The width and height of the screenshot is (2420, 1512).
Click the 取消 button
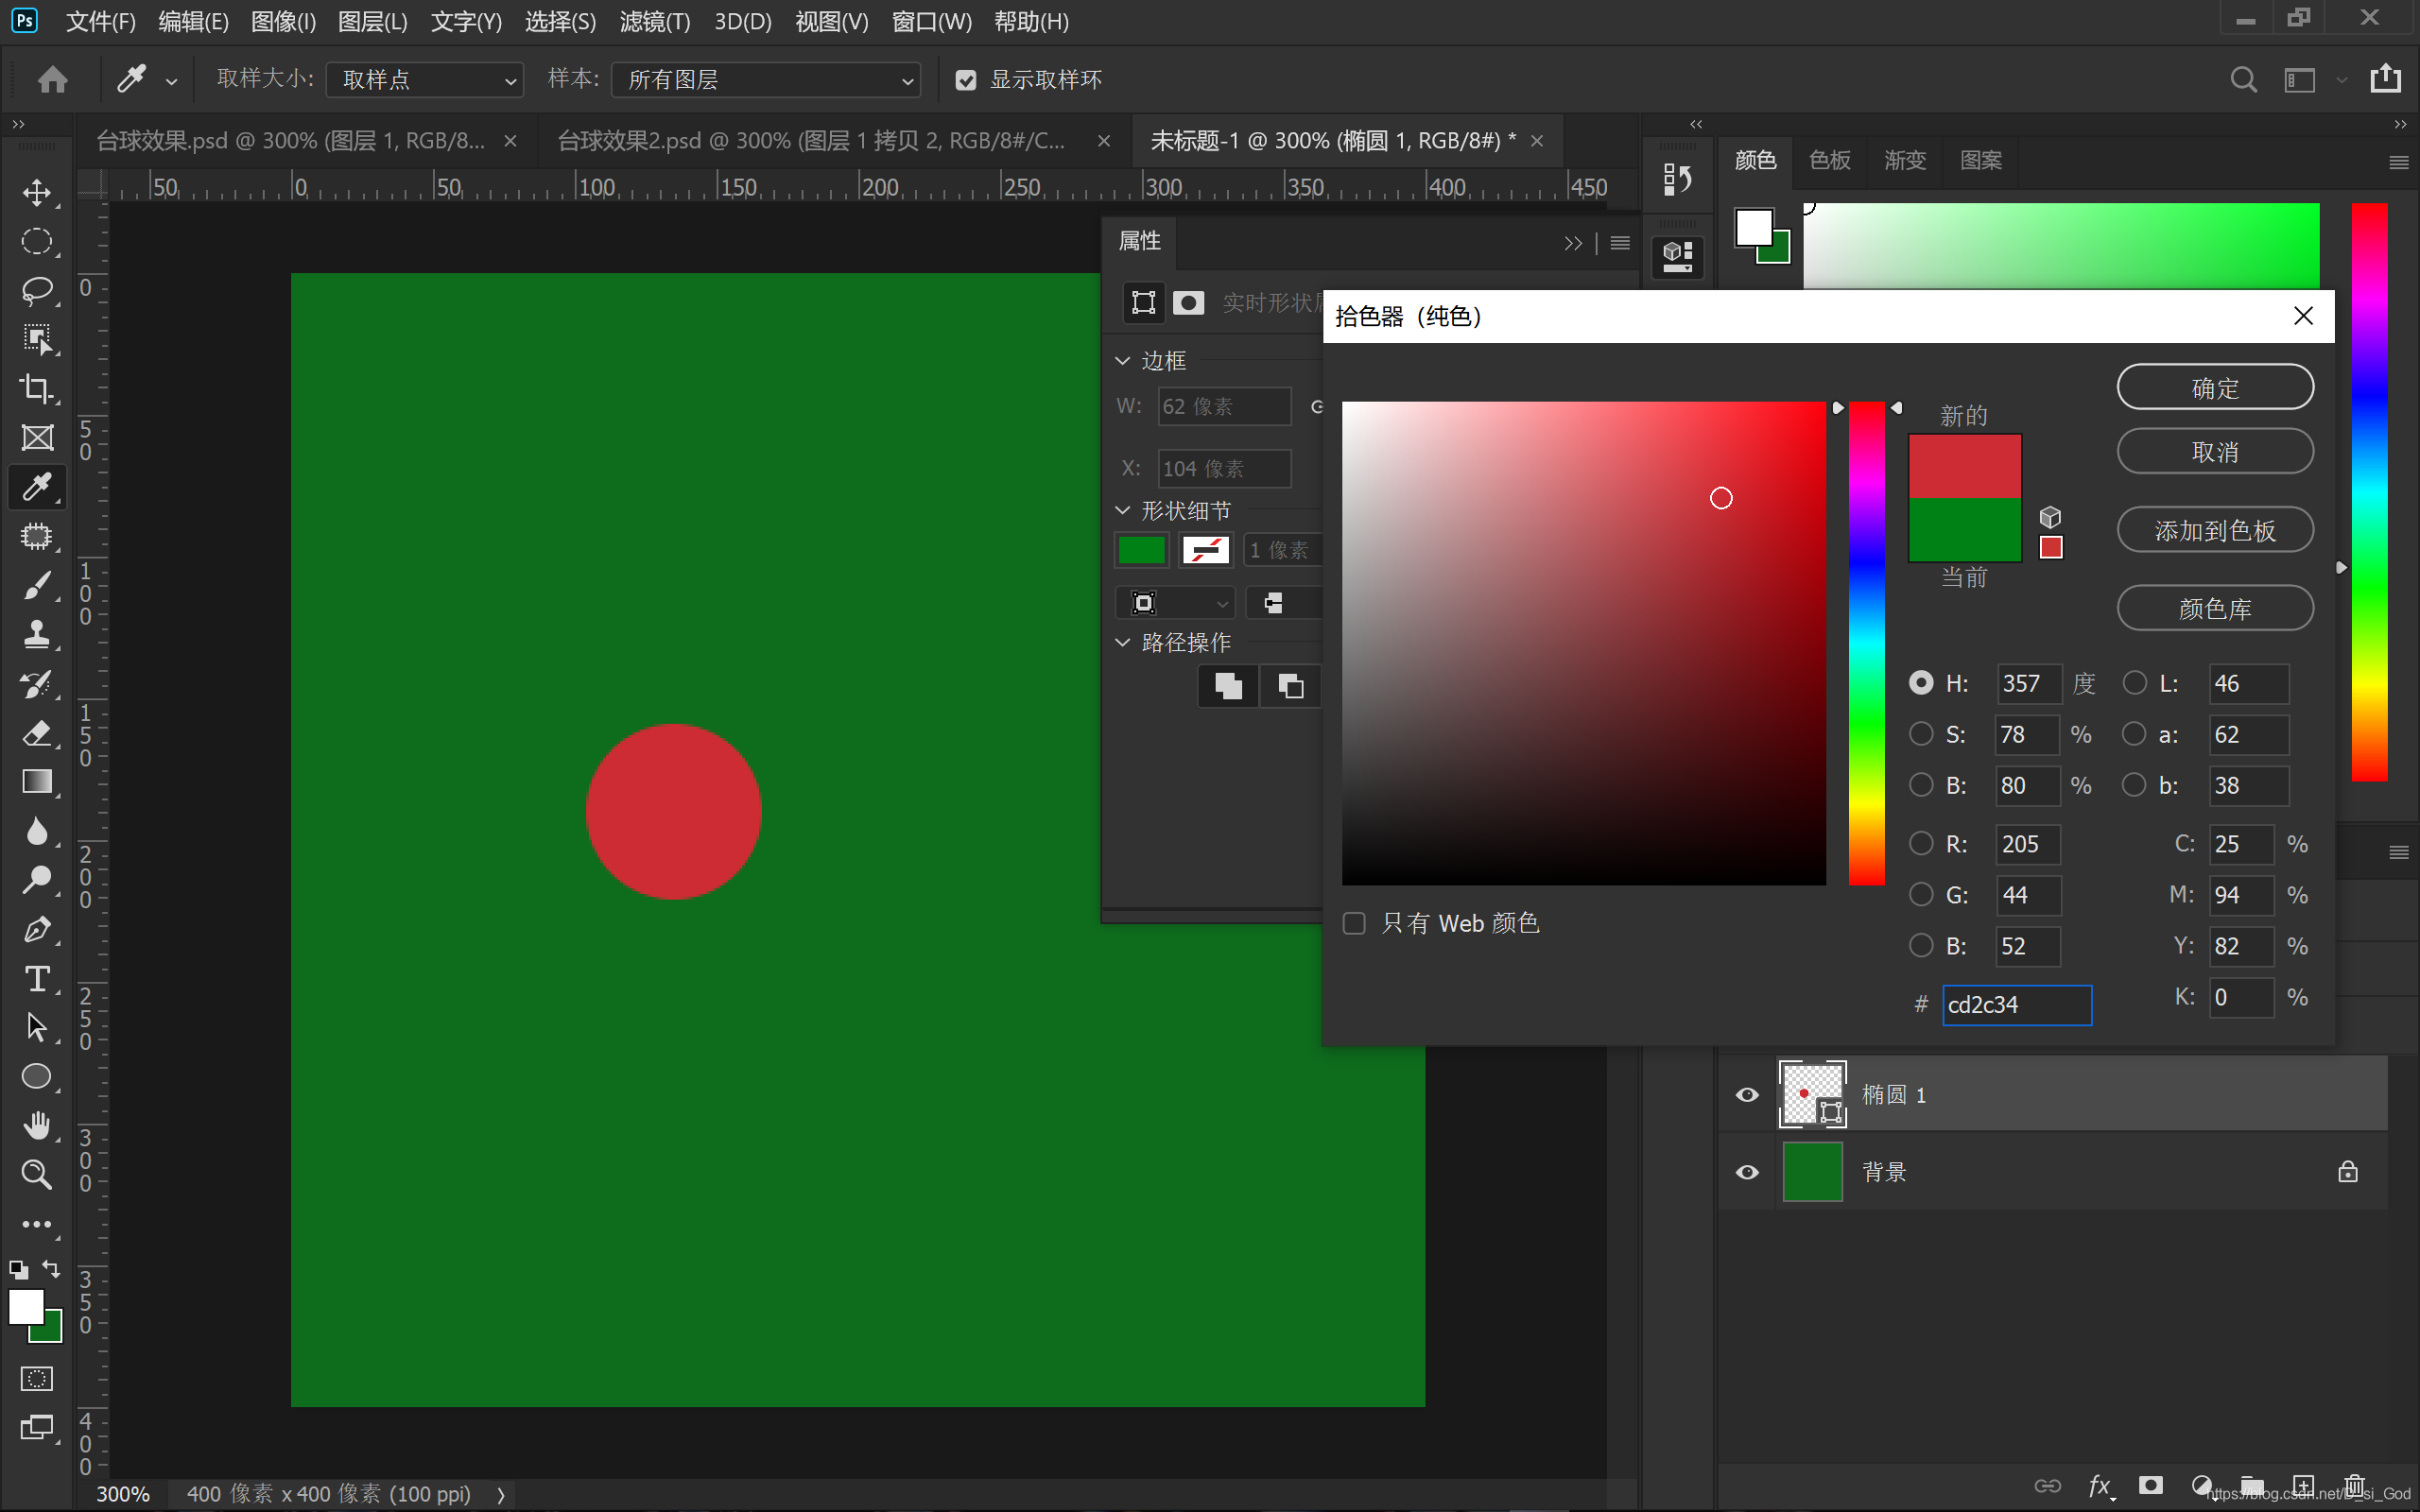[2215, 452]
